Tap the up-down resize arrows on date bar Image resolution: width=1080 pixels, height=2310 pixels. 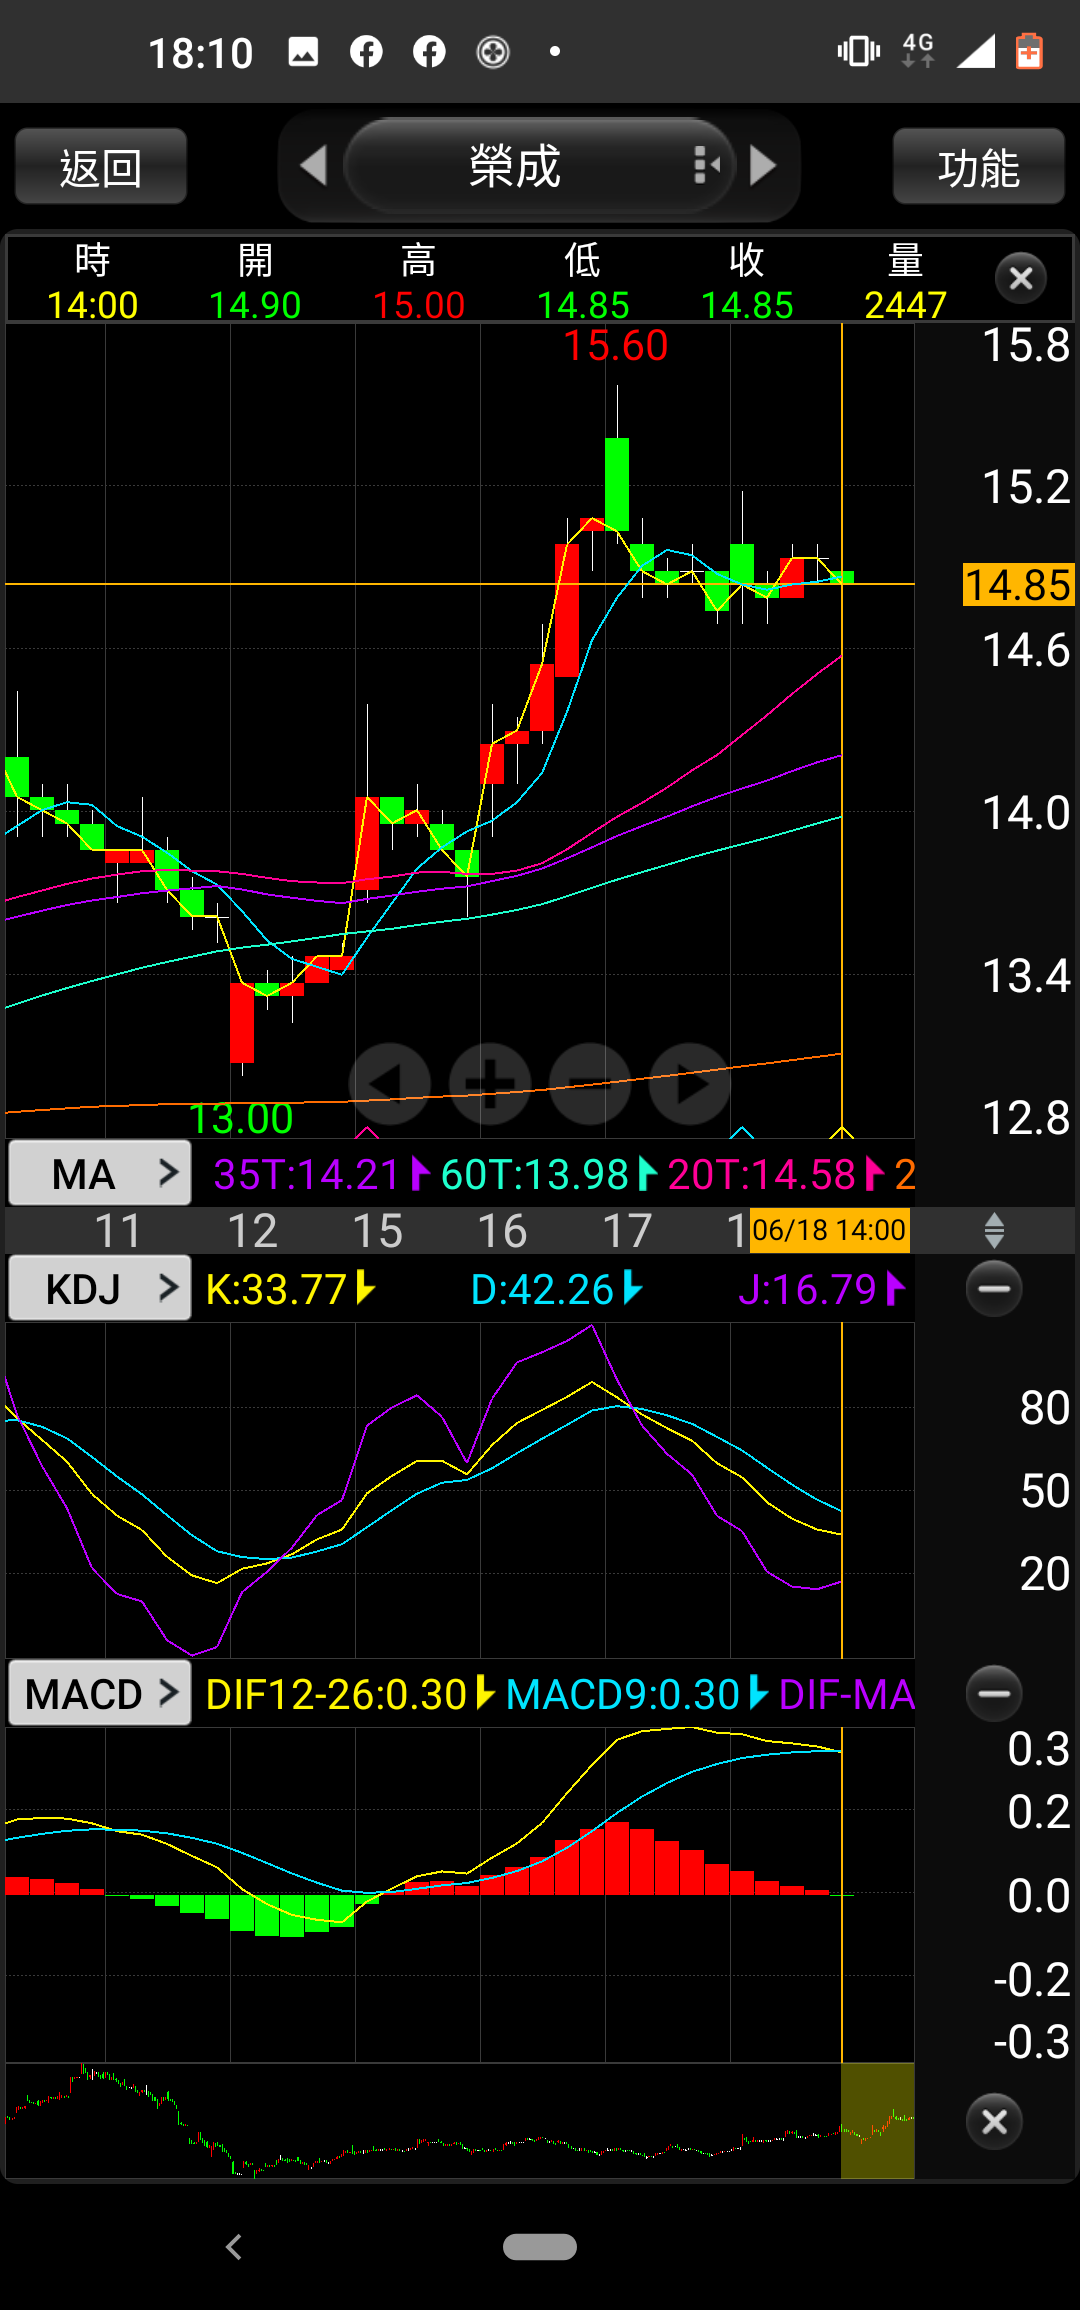994,1230
